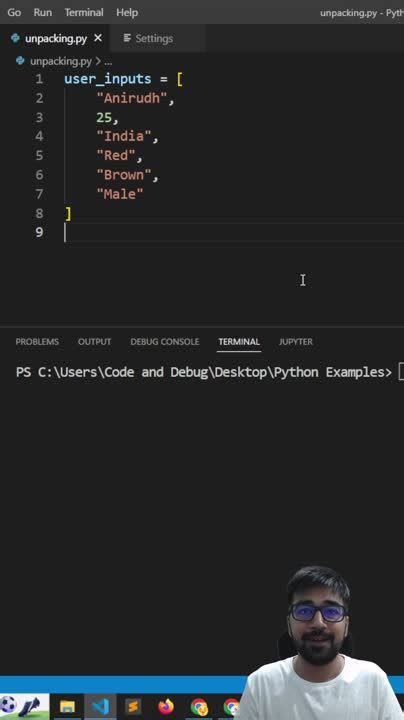Viewport: 404px width, 720px height.
Task: Open the Help menu
Action: [127, 12]
